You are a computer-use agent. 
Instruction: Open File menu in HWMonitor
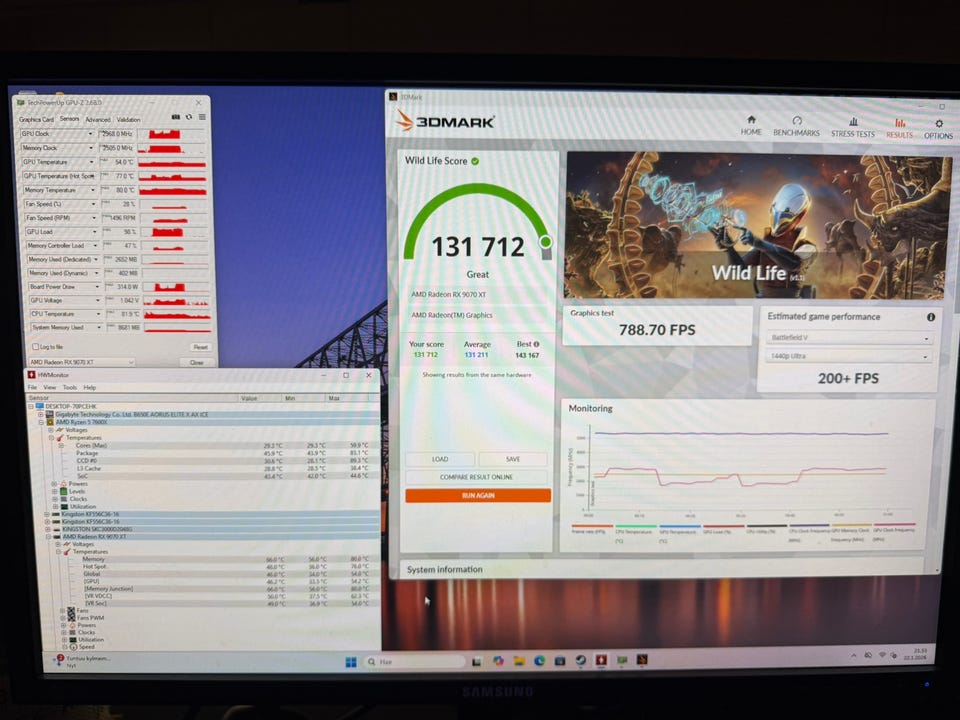pyautogui.click(x=32, y=388)
